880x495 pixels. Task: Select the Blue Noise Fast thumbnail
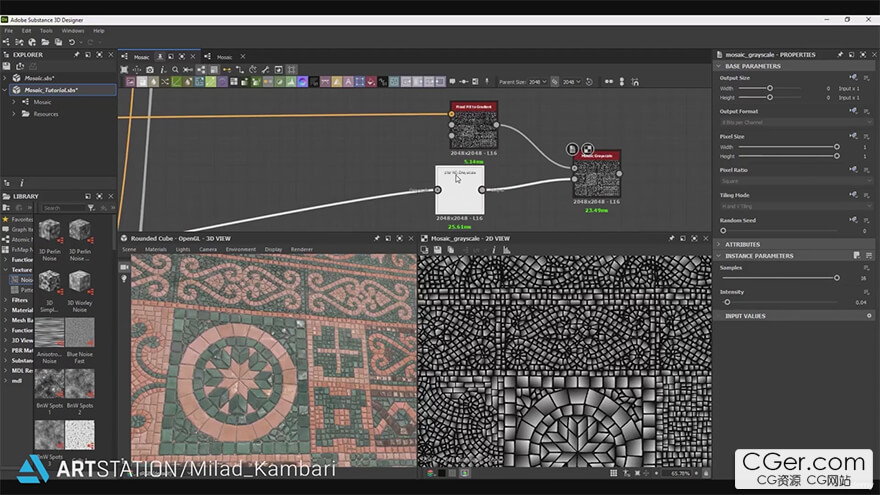pyautogui.click(x=80, y=332)
